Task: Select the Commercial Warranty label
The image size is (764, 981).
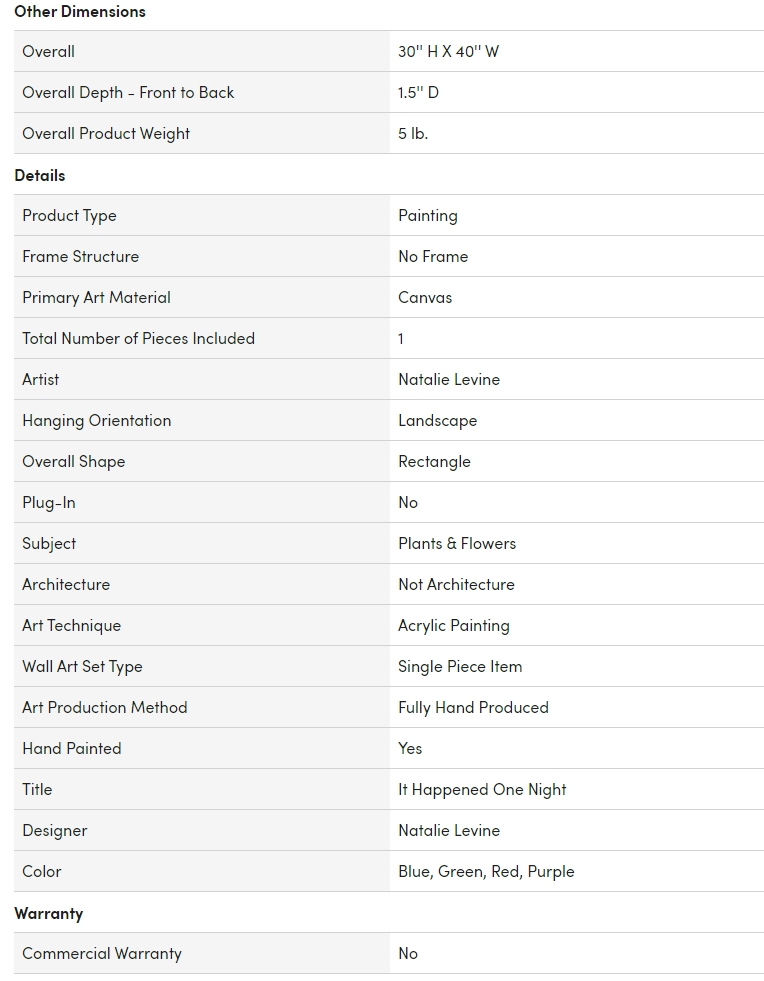Action: (102, 954)
